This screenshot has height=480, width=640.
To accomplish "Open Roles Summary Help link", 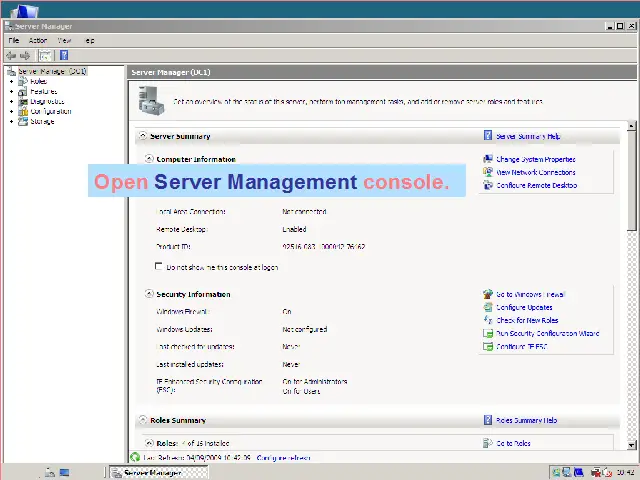I will click(527, 420).
